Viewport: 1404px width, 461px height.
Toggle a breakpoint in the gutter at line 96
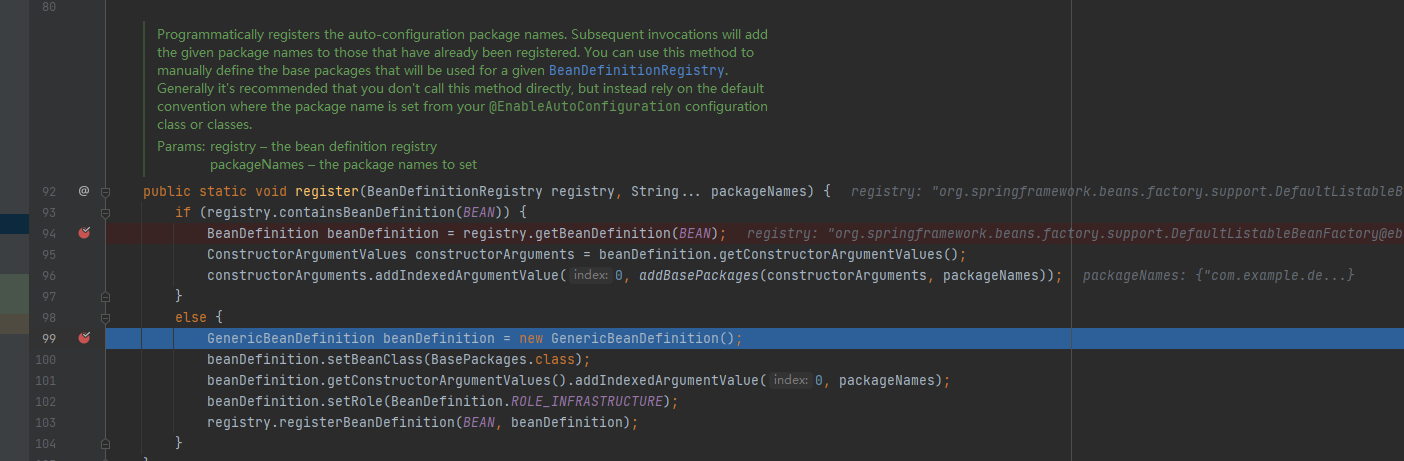(84, 275)
